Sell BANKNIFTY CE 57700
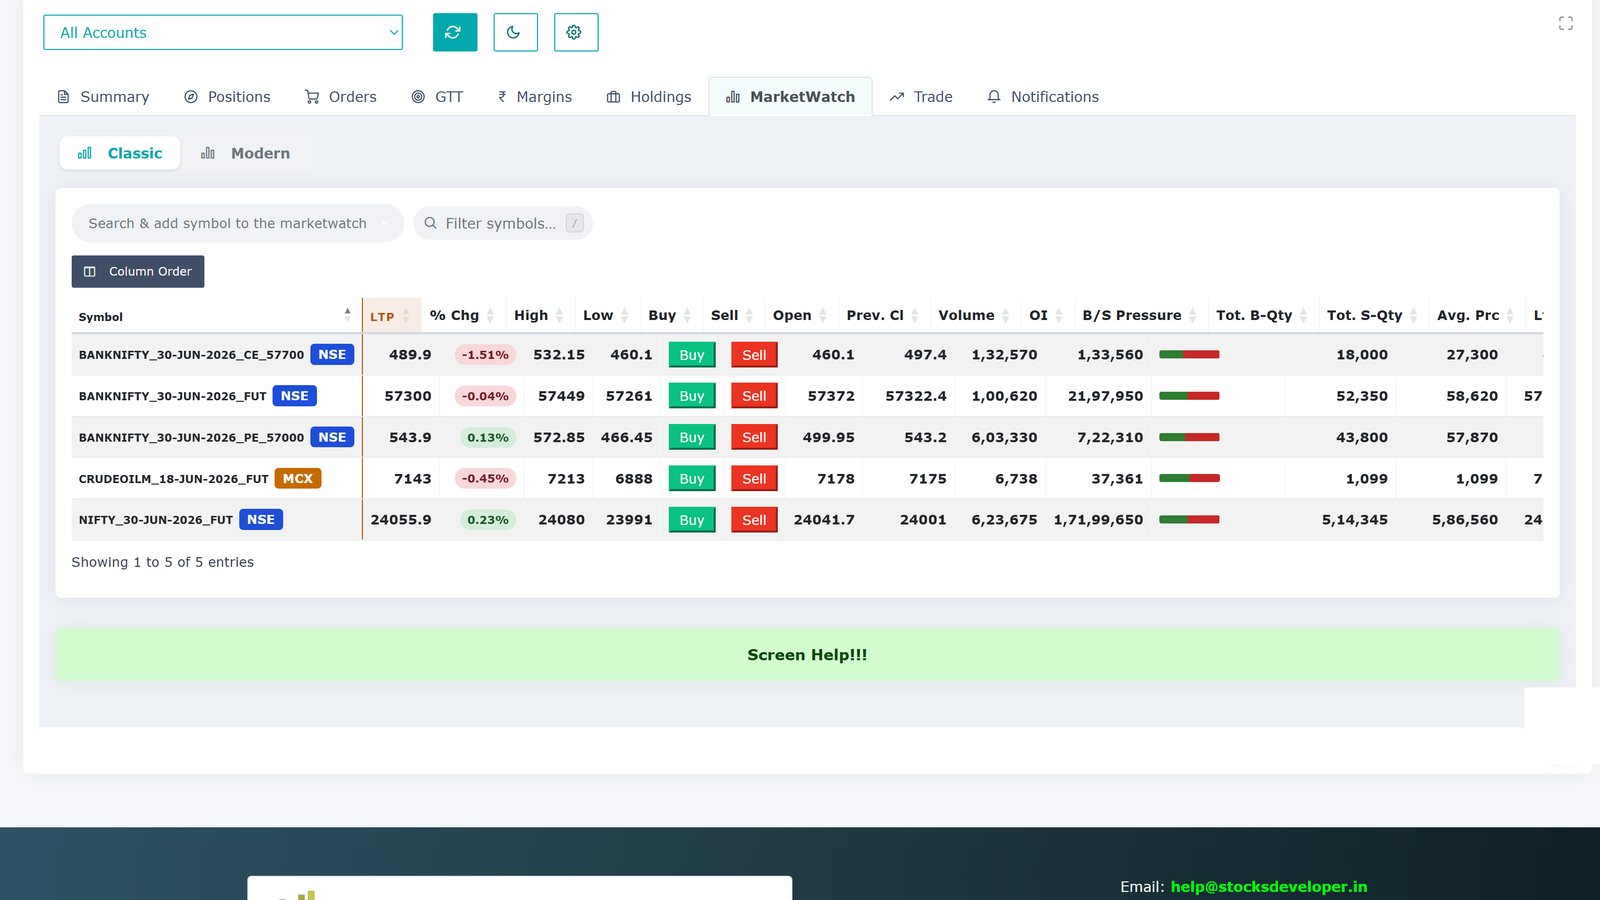 [754, 355]
